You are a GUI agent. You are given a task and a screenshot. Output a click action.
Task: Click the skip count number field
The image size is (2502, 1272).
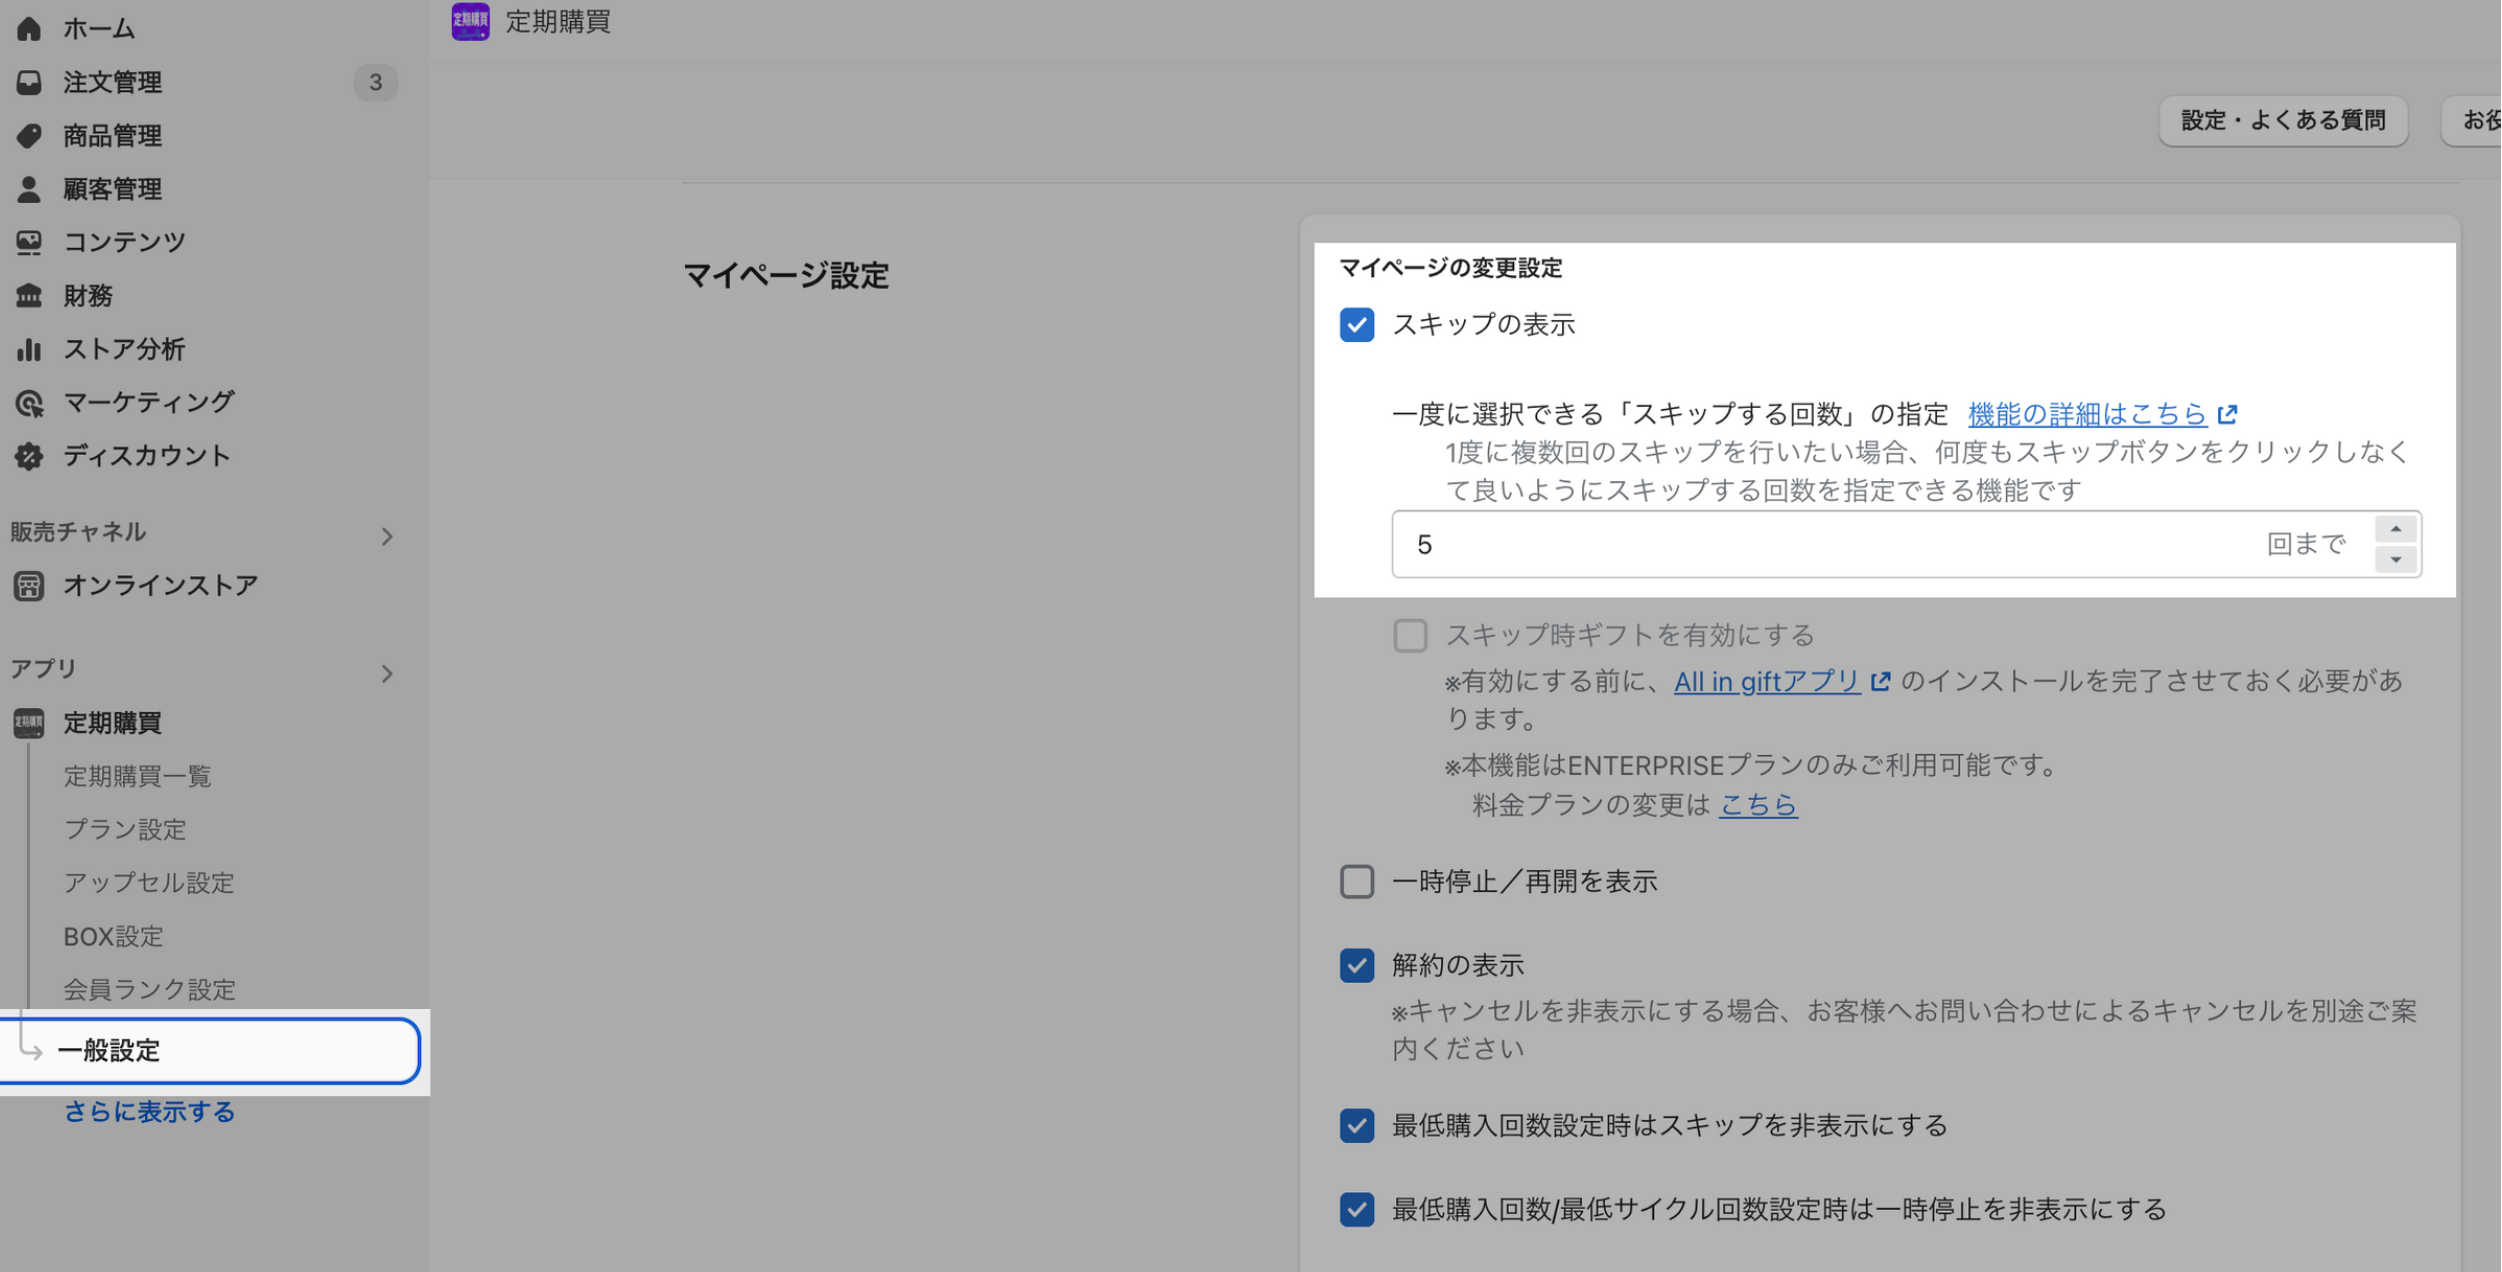coord(1820,545)
